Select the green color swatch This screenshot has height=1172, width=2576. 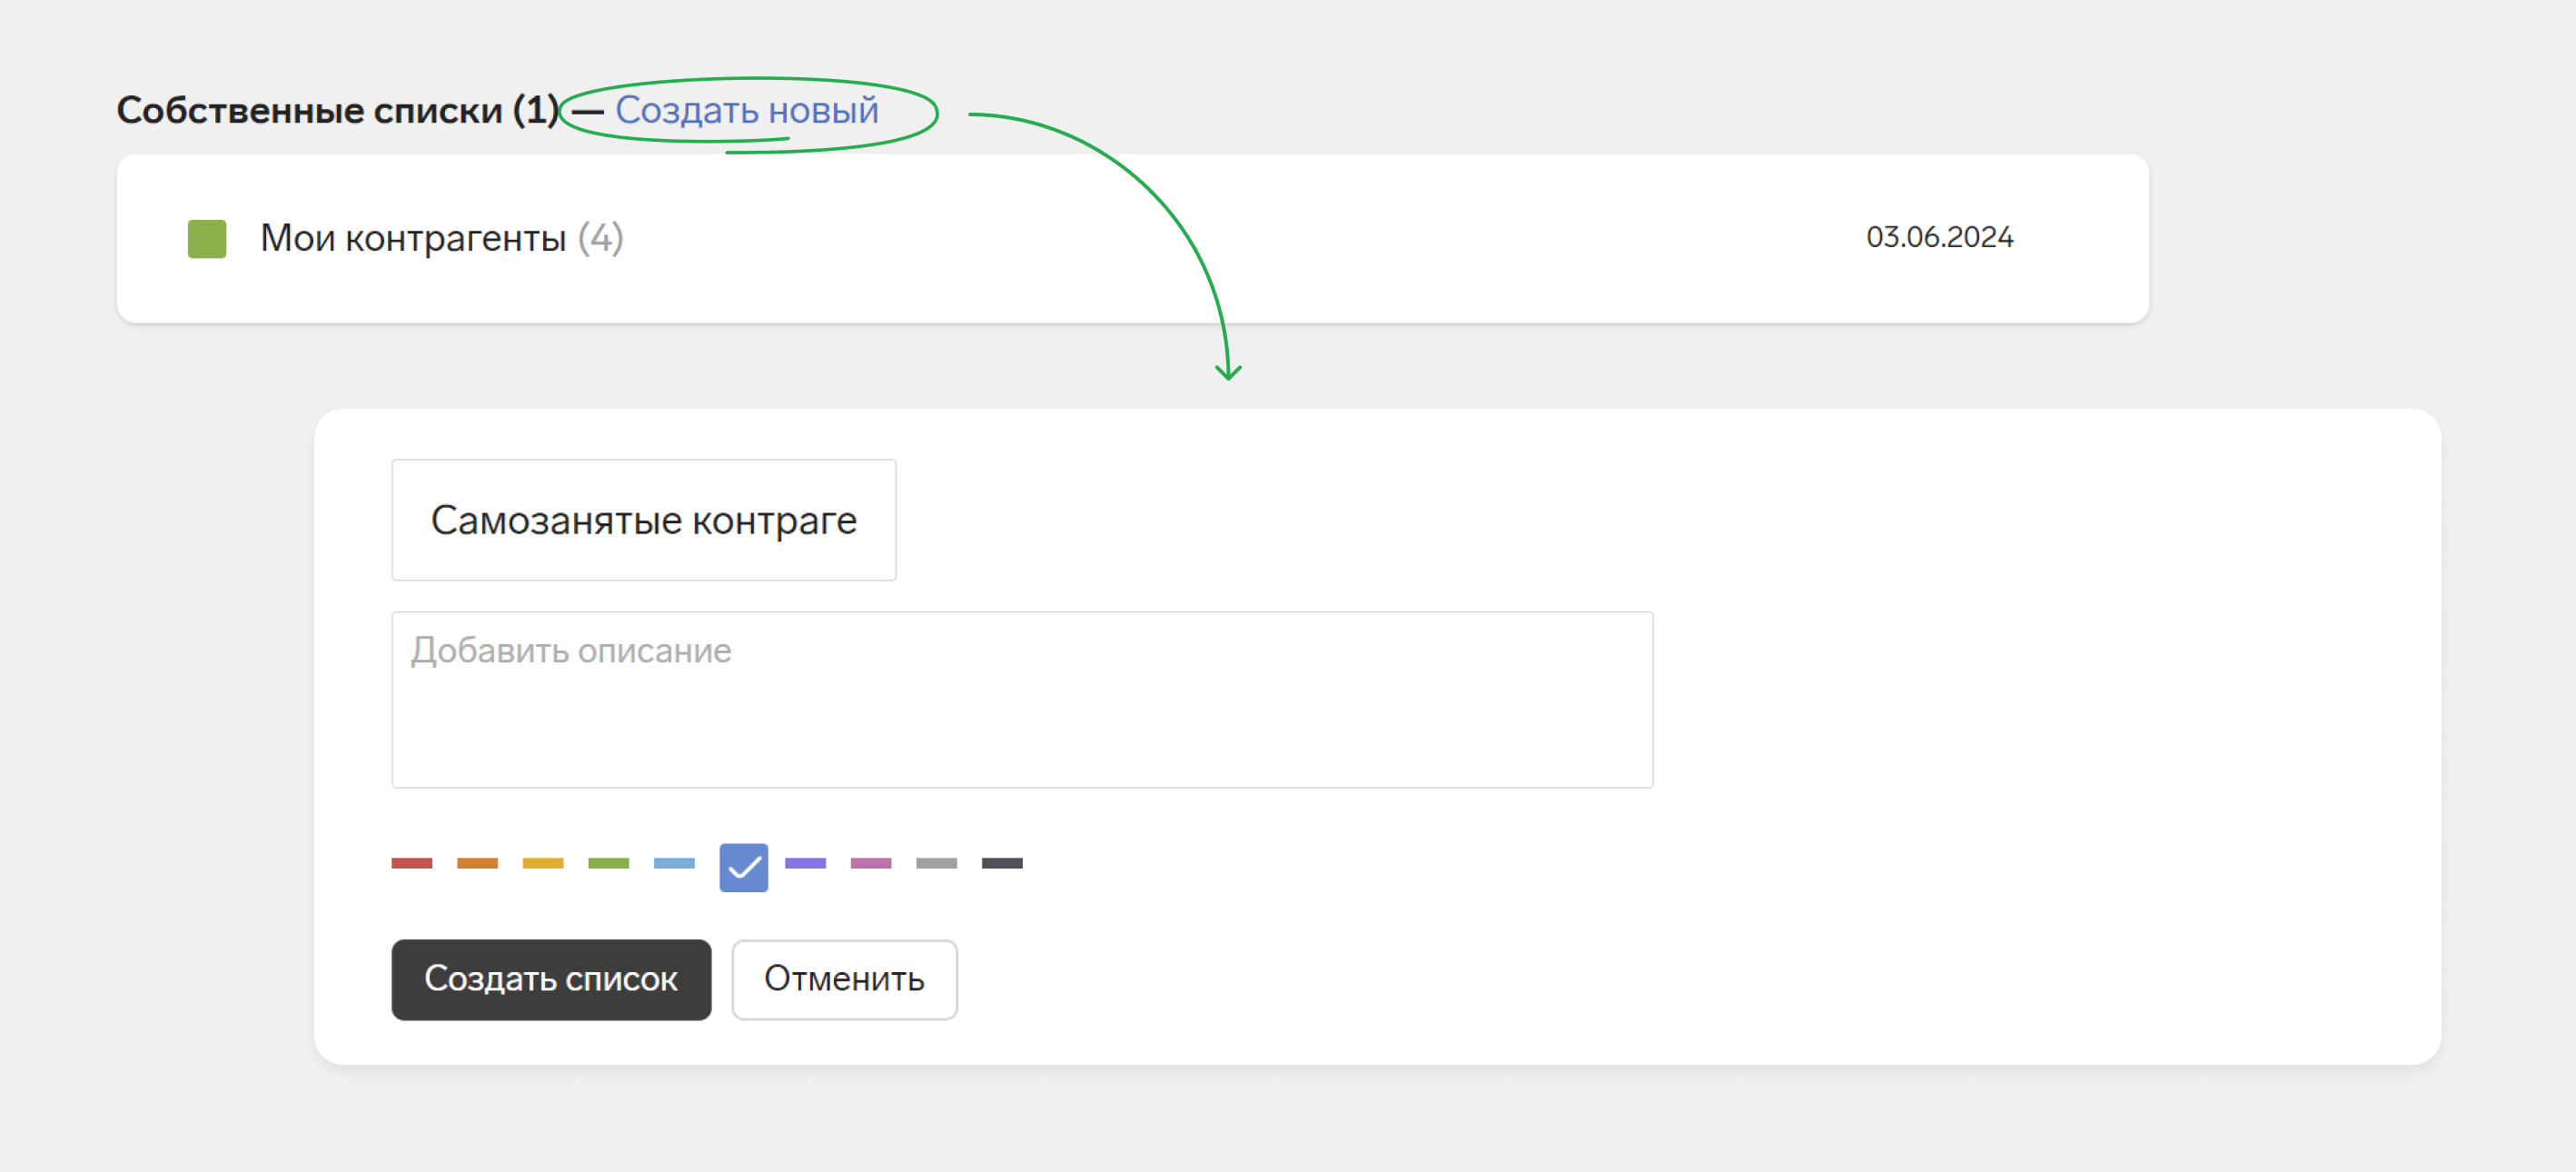click(x=608, y=863)
